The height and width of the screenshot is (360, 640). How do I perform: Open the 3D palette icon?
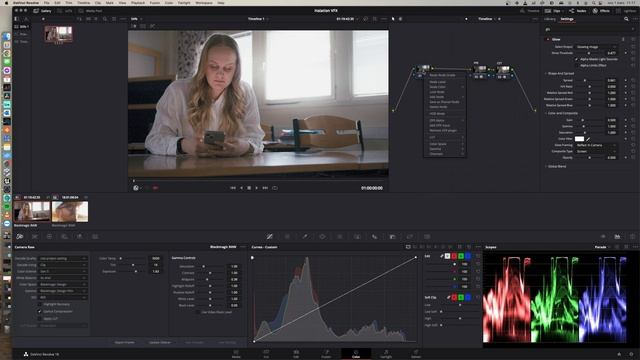427,236
